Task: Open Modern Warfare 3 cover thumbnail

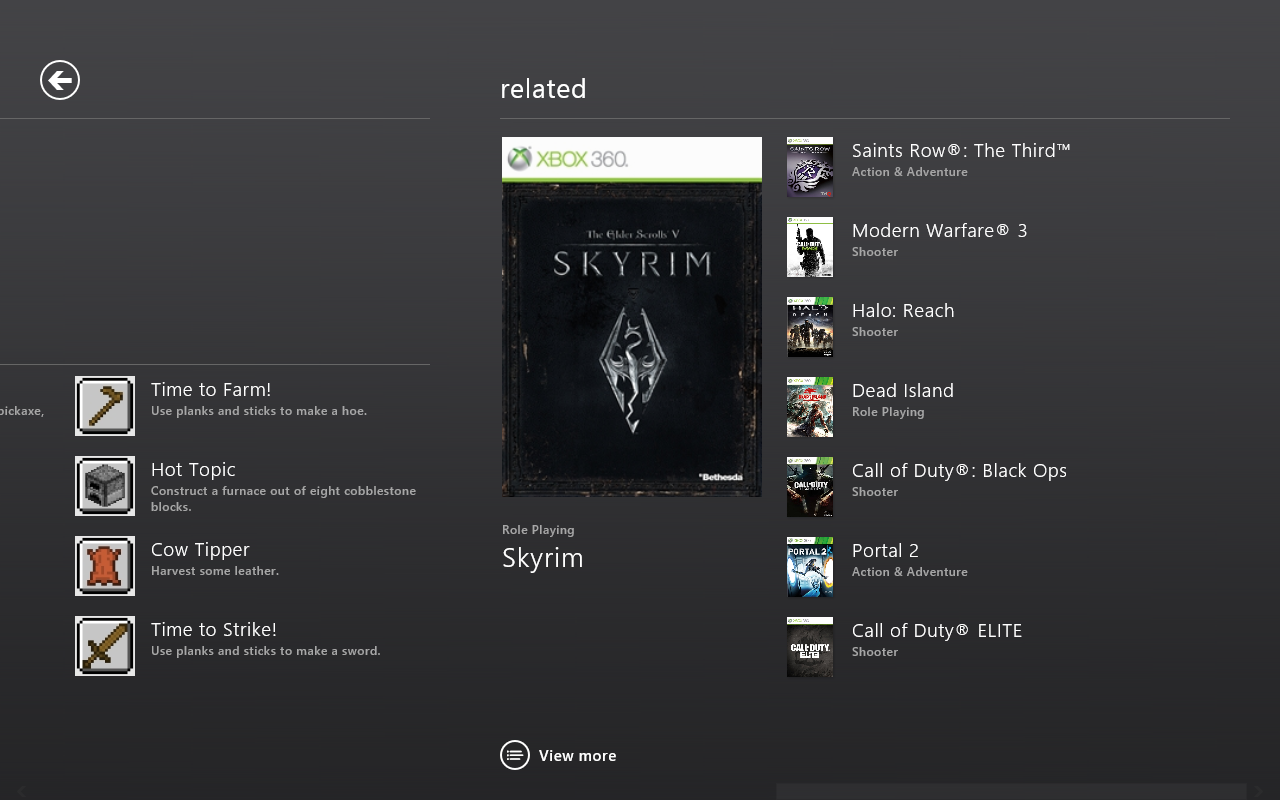Action: [810, 247]
